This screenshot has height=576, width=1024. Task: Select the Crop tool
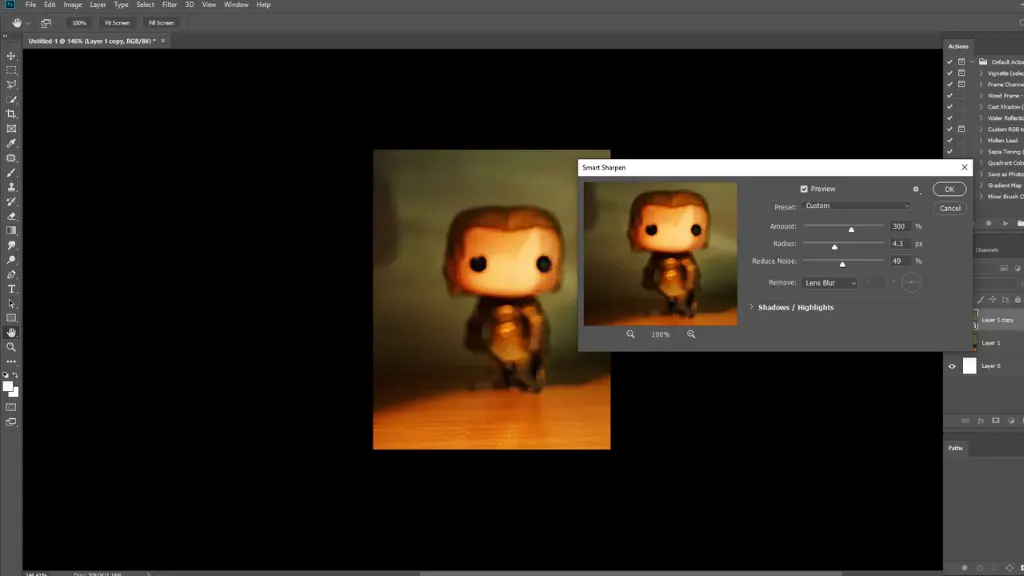[11, 114]
